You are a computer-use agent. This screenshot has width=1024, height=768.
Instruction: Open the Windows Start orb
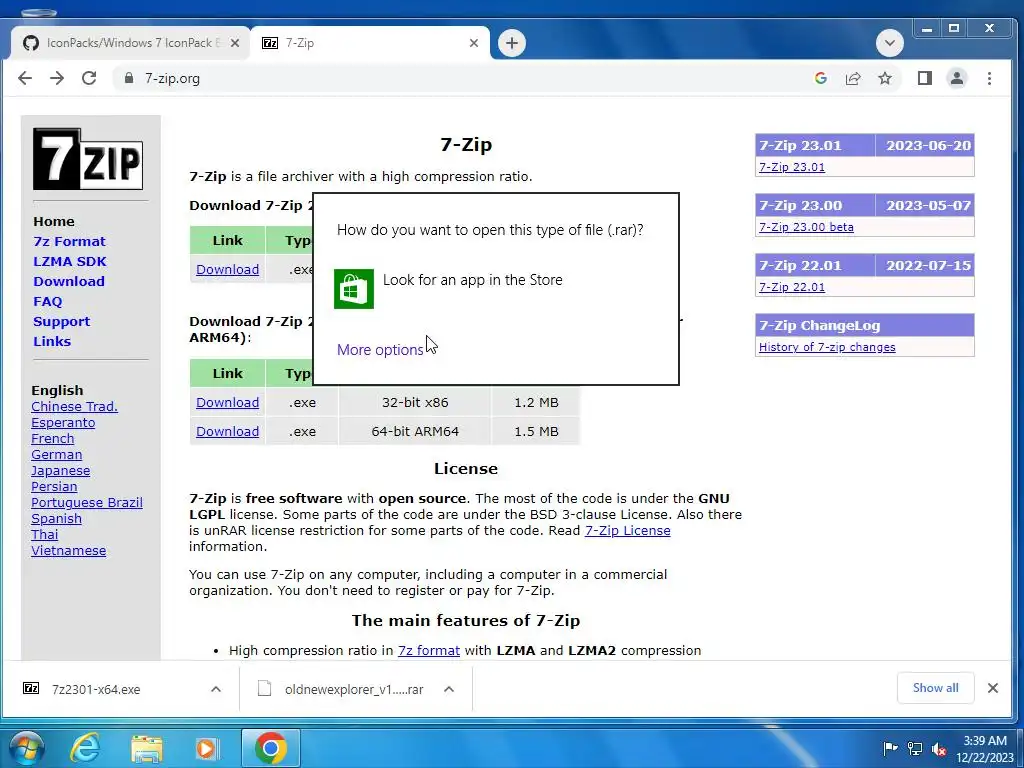pos(27,748)
